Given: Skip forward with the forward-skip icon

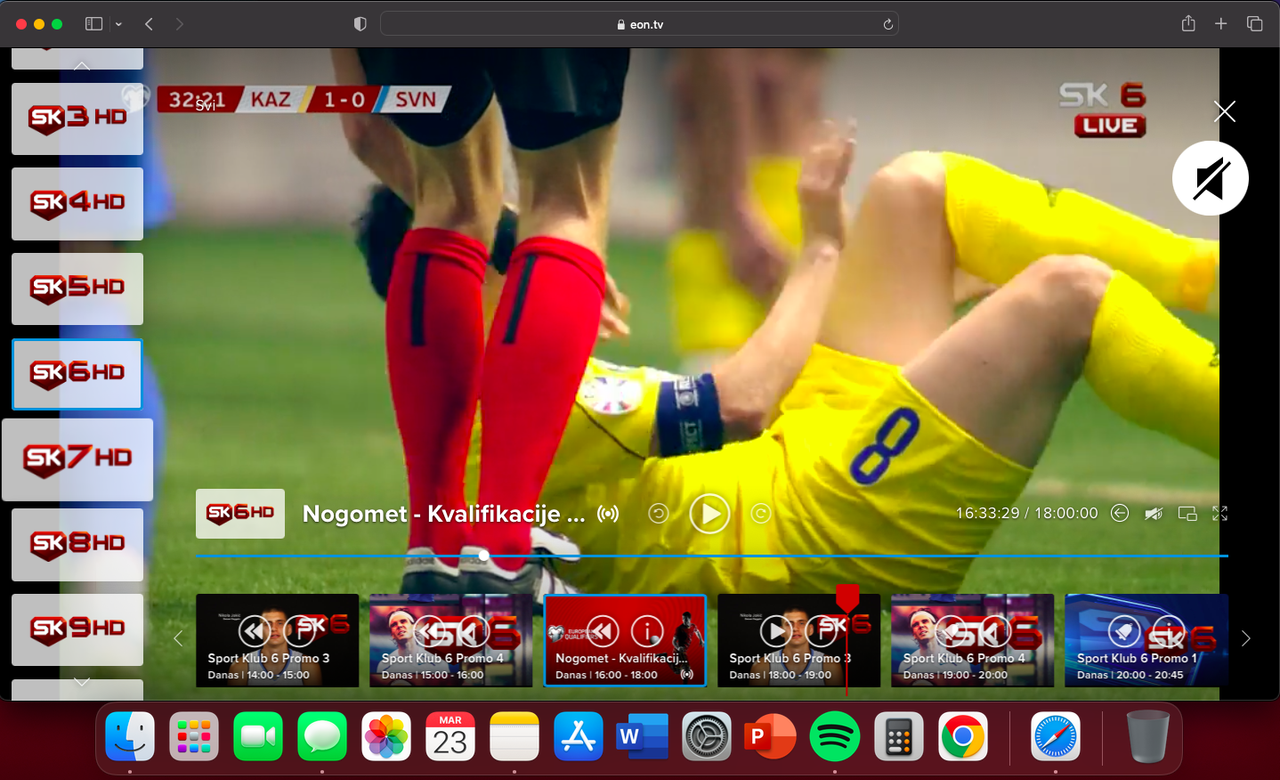Looking at the screenshot, I should coord(761,513).
